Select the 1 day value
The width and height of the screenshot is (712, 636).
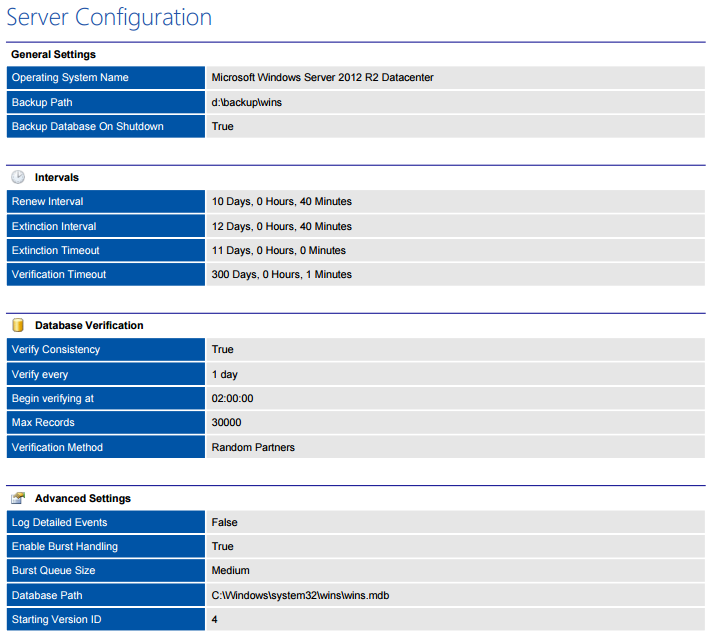pos(225,375)
